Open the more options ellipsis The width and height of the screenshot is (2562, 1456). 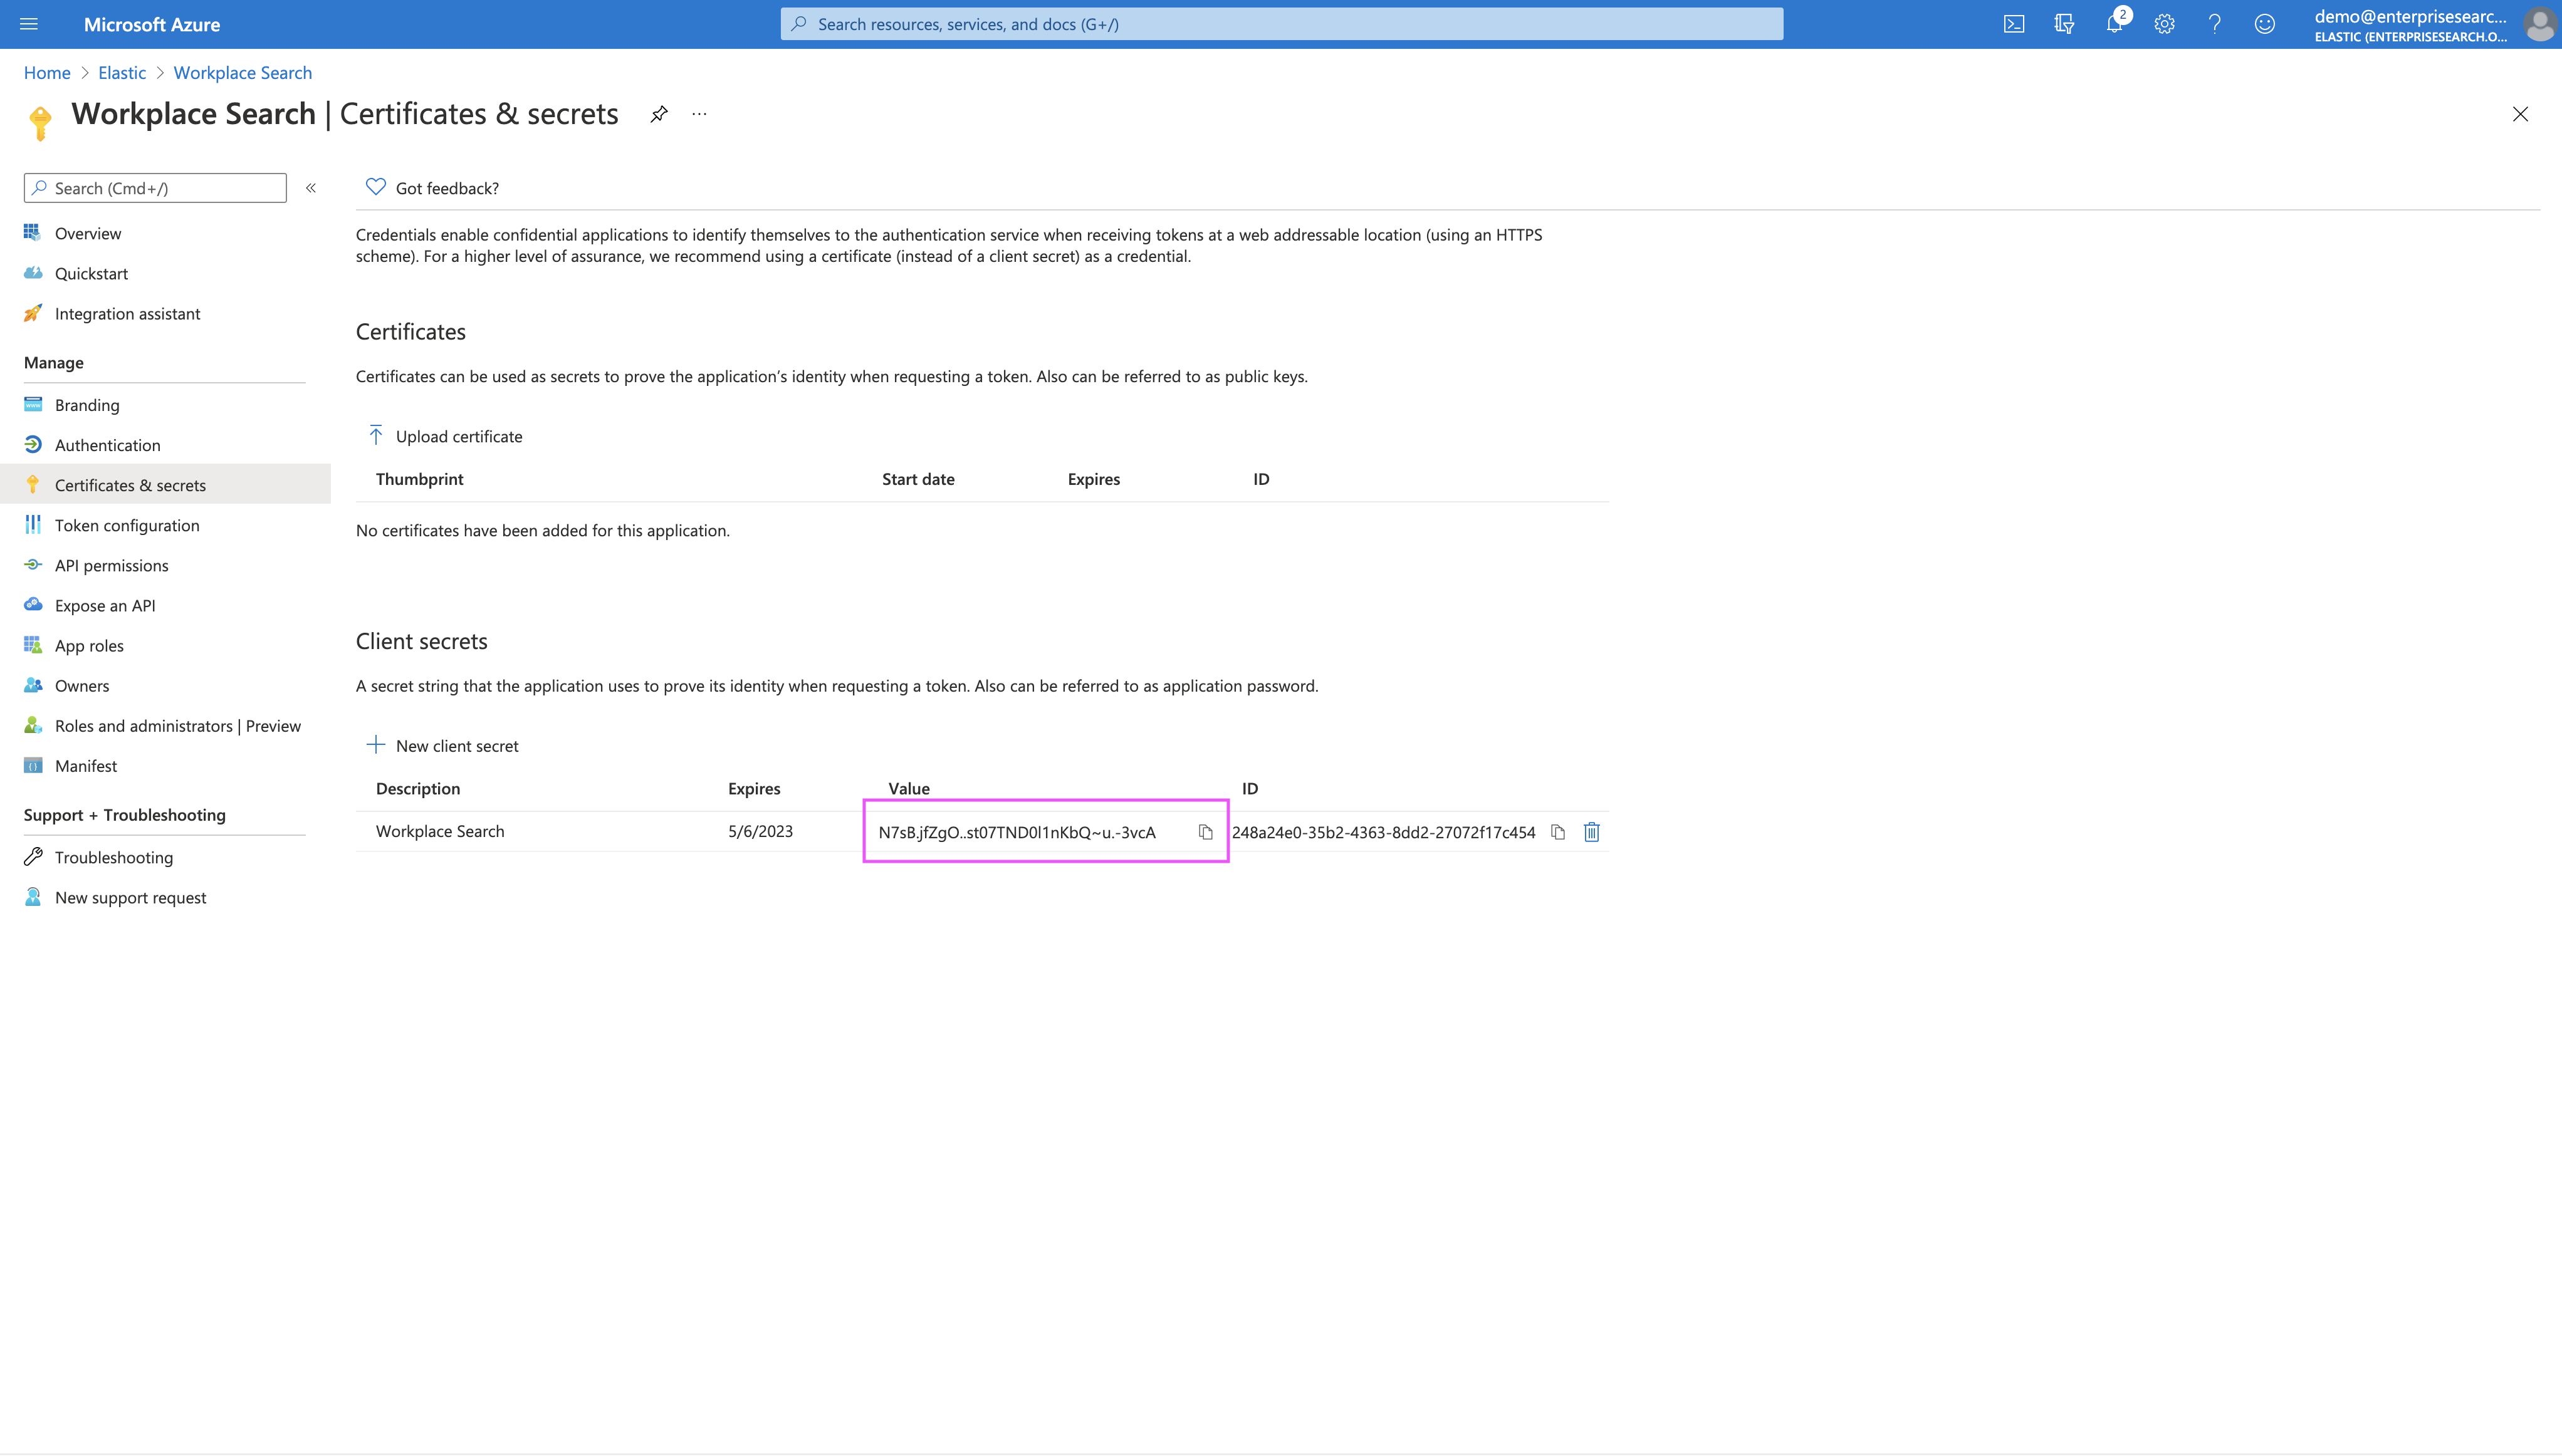pyautogui.click(x=699, y=114)
